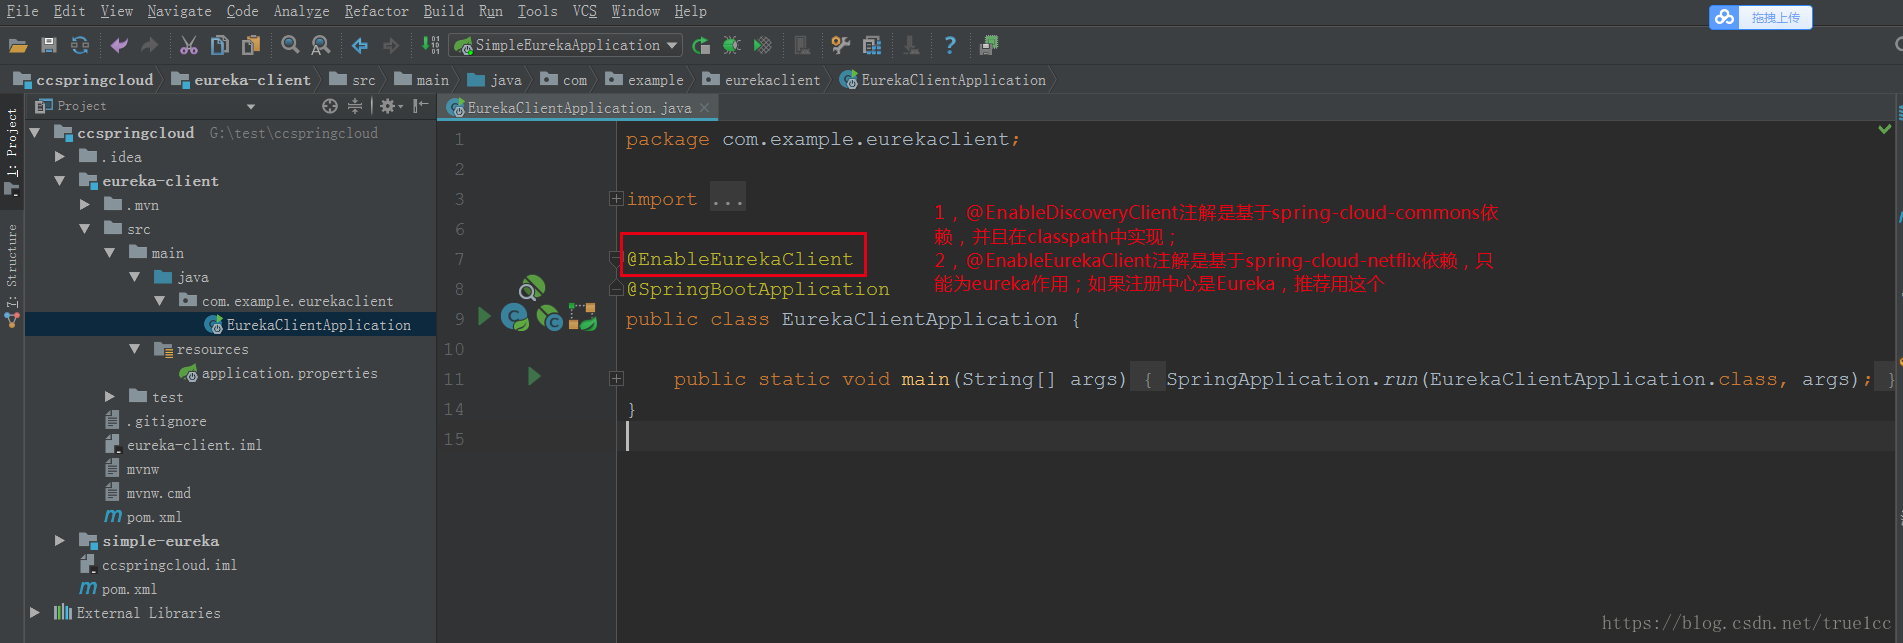Collapse the ccspringcloud root node

36,133
